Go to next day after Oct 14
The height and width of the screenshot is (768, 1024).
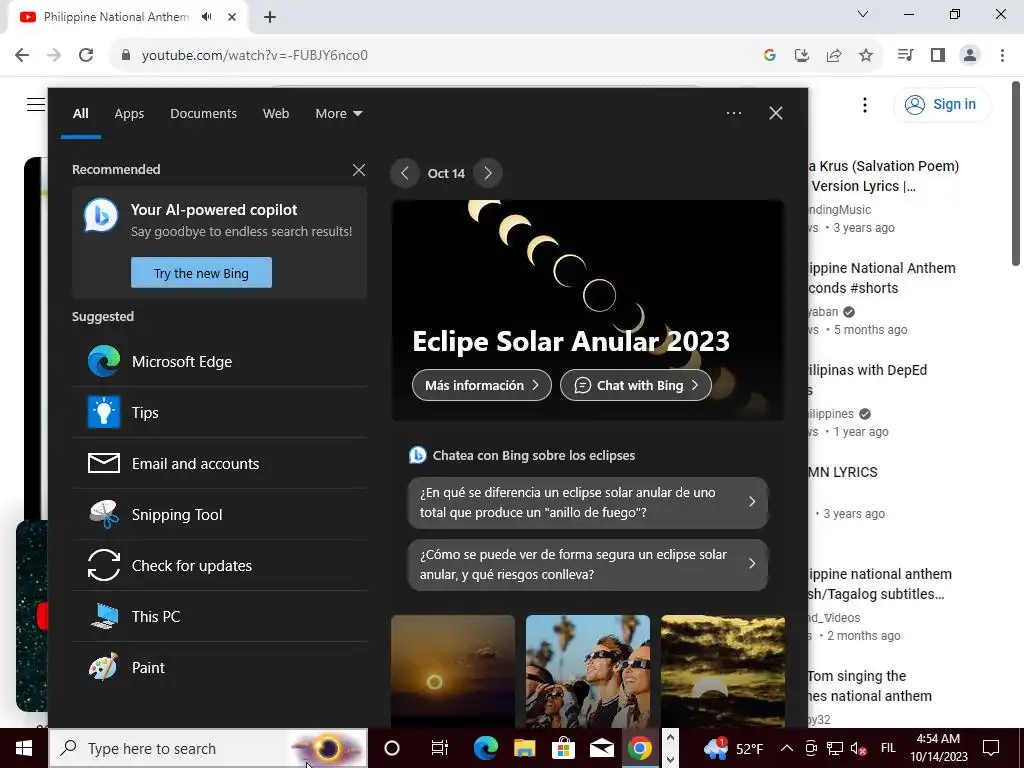coord(487,173)
